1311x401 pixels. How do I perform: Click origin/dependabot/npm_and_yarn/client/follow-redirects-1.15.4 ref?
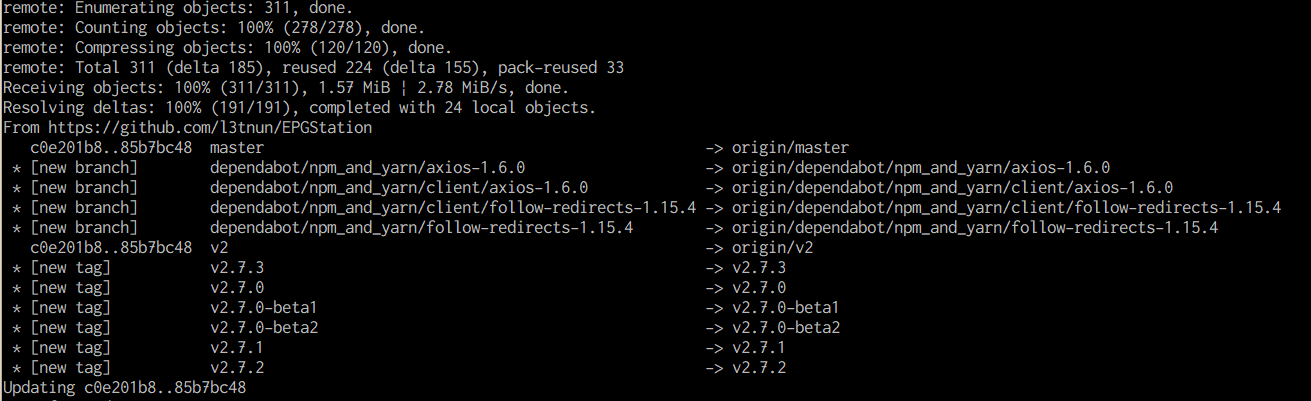[1006, 208]
